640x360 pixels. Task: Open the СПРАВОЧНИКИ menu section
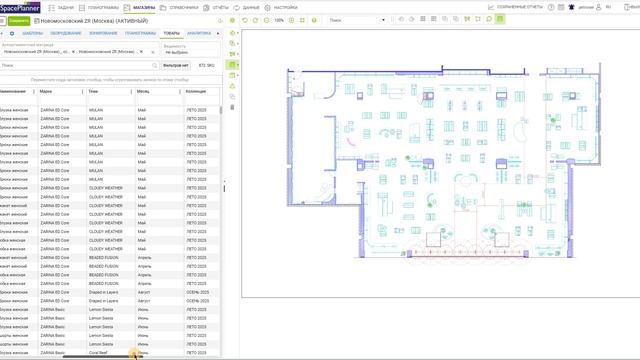tap(179, 7)
